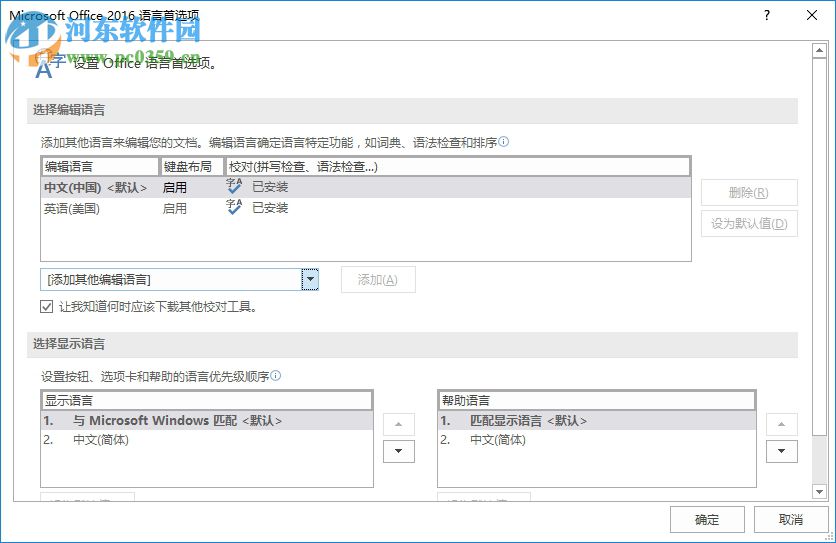
Task: Select the 英语(美国) editing language row
Action: pyautogui.click(x=366, y=208)
